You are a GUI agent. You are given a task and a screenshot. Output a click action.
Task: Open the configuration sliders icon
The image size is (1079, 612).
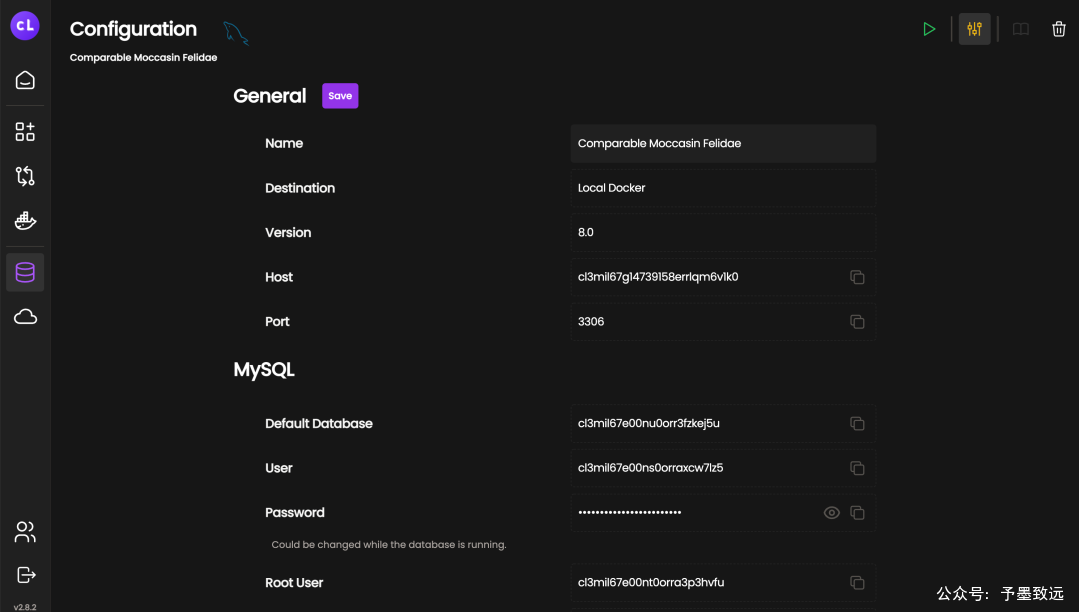pos(974,29)
